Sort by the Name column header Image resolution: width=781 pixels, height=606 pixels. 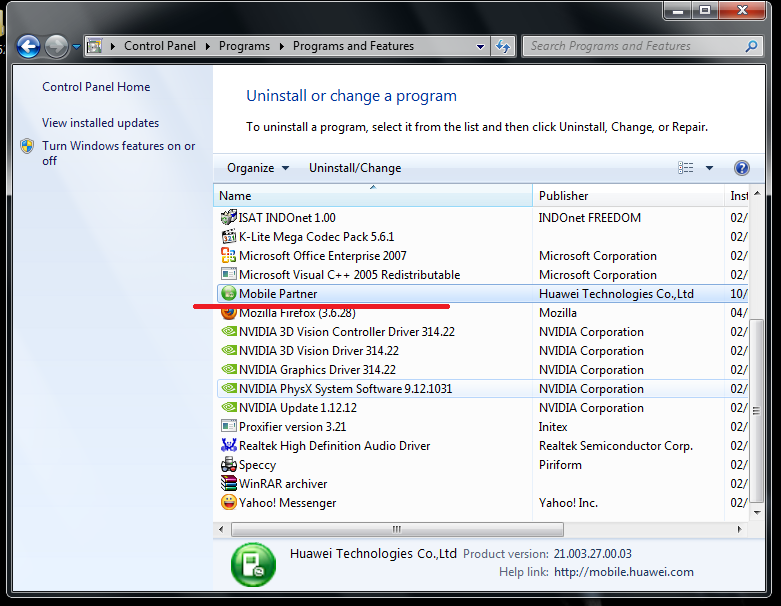click(x=373, y=196)
